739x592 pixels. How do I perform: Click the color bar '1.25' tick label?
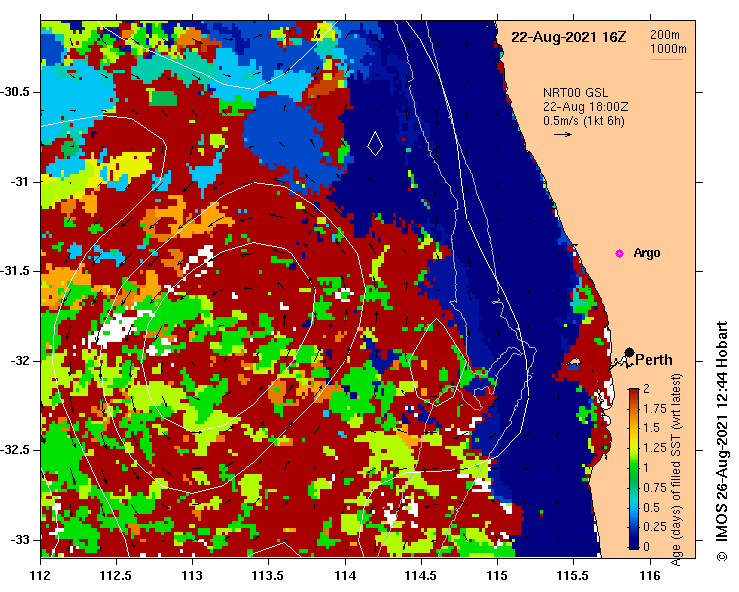pyautogui.click(x=655, y=448)
